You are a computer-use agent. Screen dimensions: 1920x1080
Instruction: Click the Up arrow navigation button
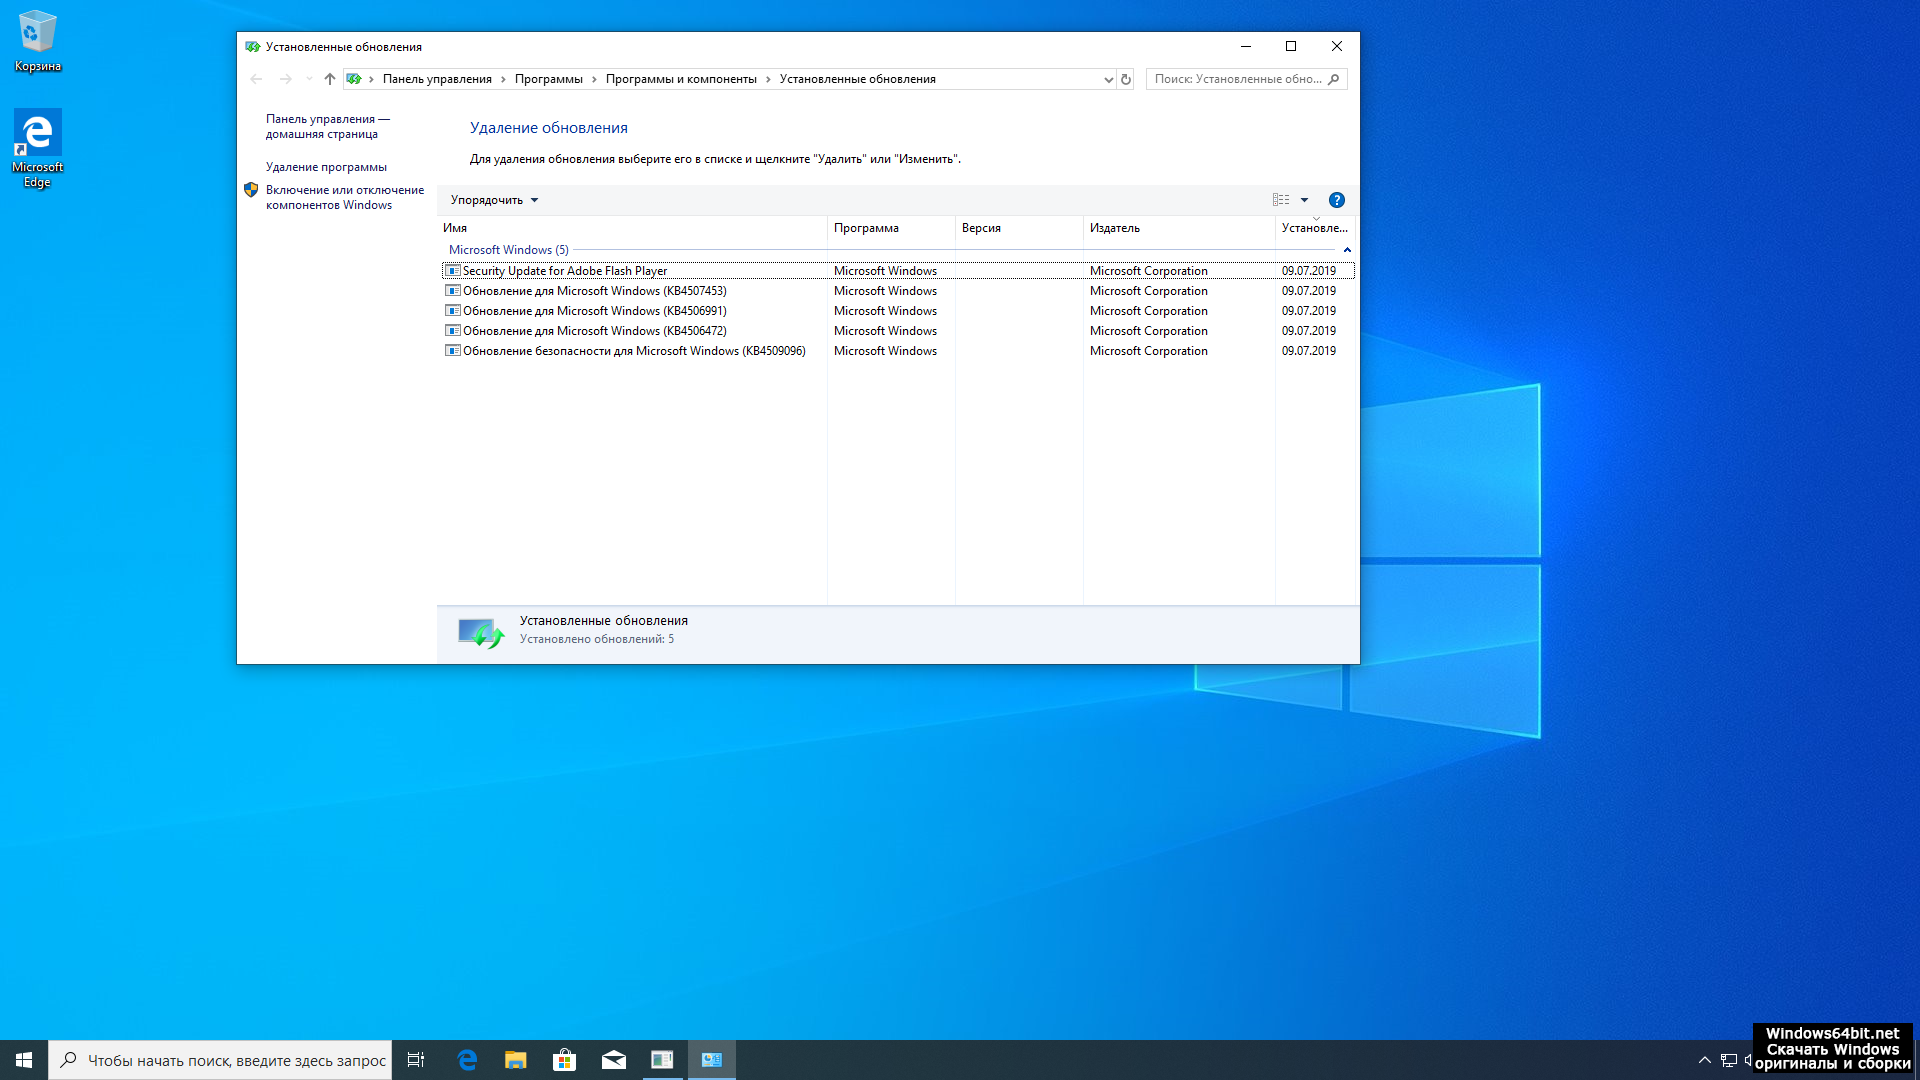(330, 79)
